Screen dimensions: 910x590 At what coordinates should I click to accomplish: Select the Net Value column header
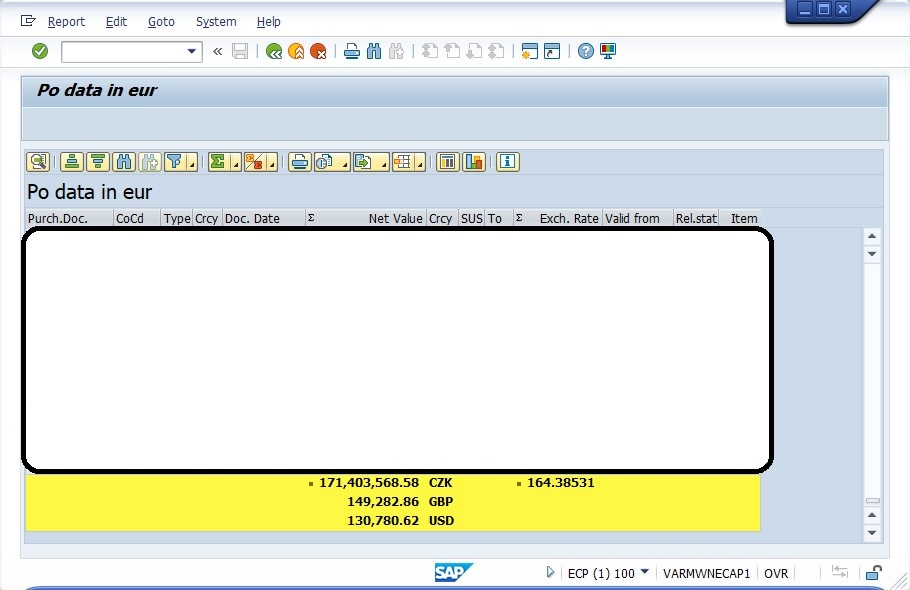(366, 218)
